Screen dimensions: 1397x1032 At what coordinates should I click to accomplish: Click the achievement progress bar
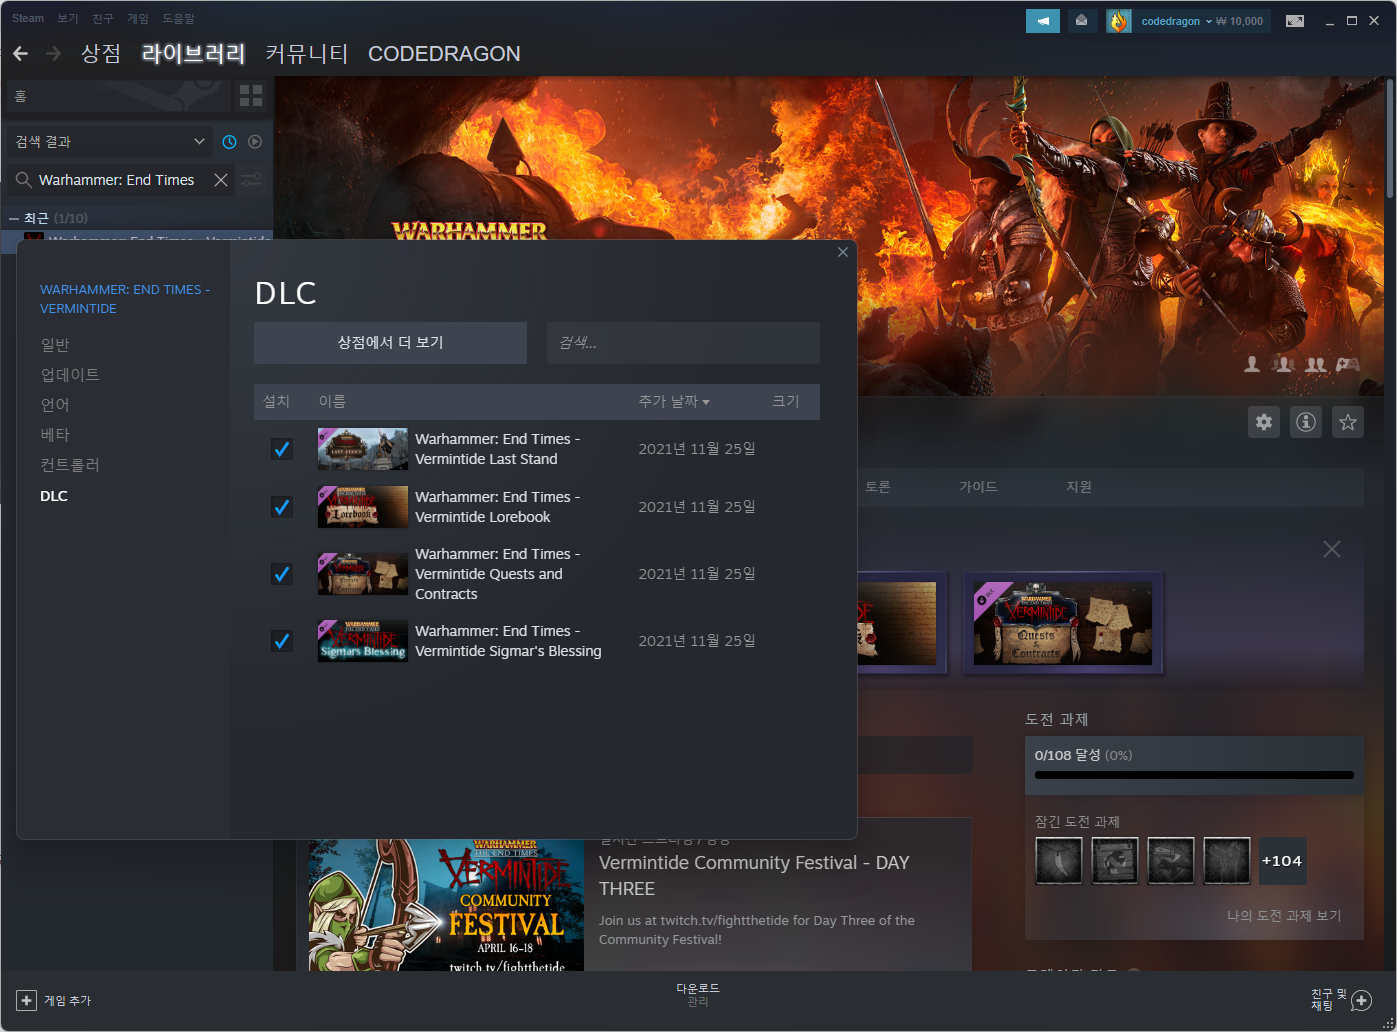tap(1194, 774)
